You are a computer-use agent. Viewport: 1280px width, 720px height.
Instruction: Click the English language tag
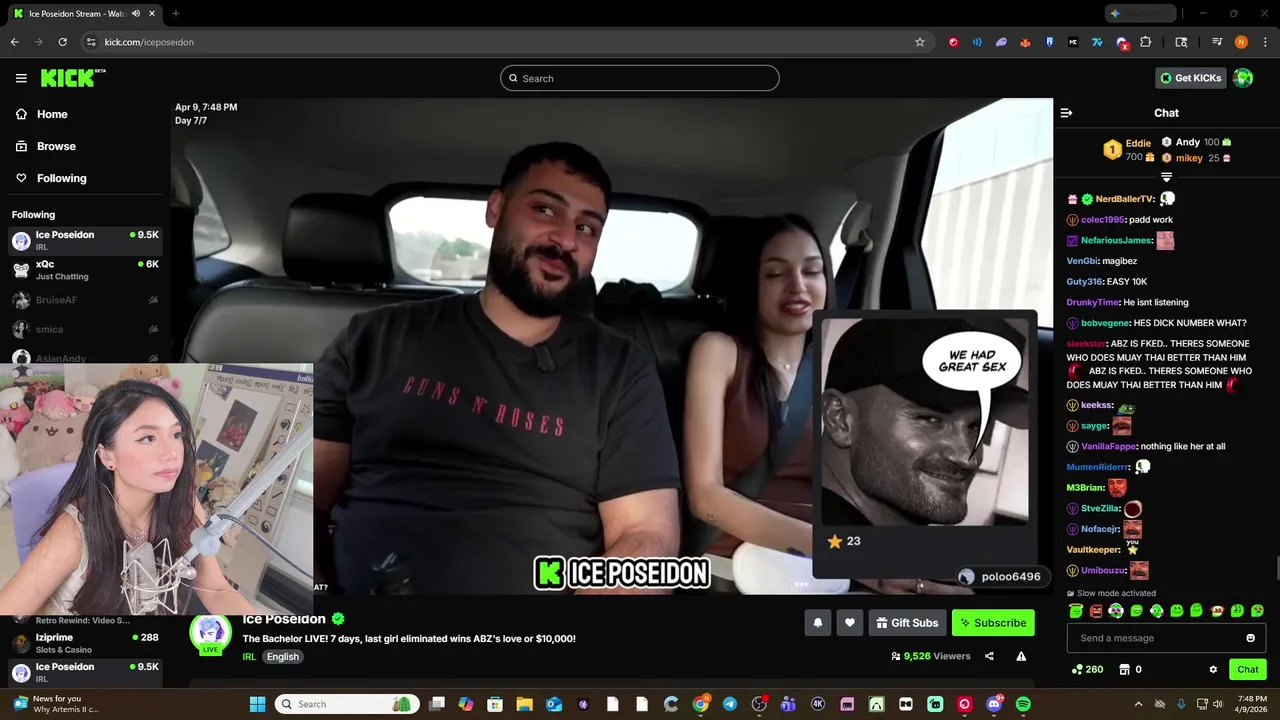tap(282, 657)
